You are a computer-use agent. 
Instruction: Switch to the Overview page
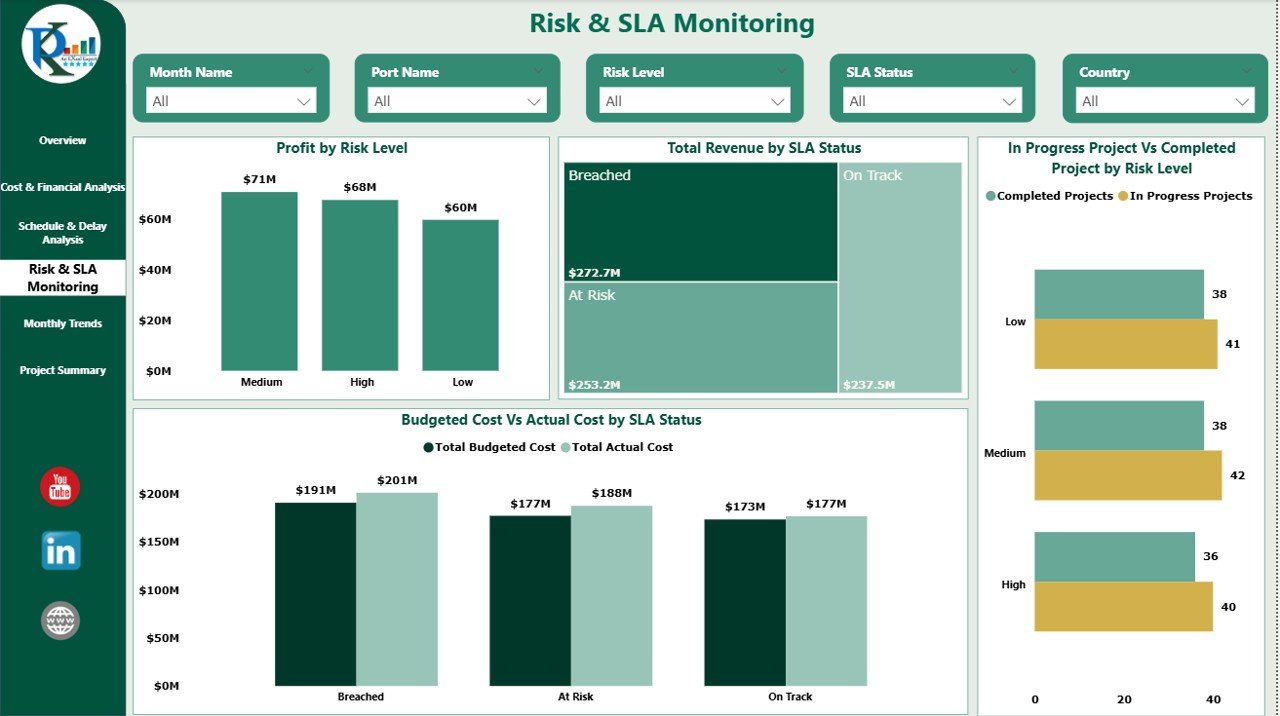[62, 140]
